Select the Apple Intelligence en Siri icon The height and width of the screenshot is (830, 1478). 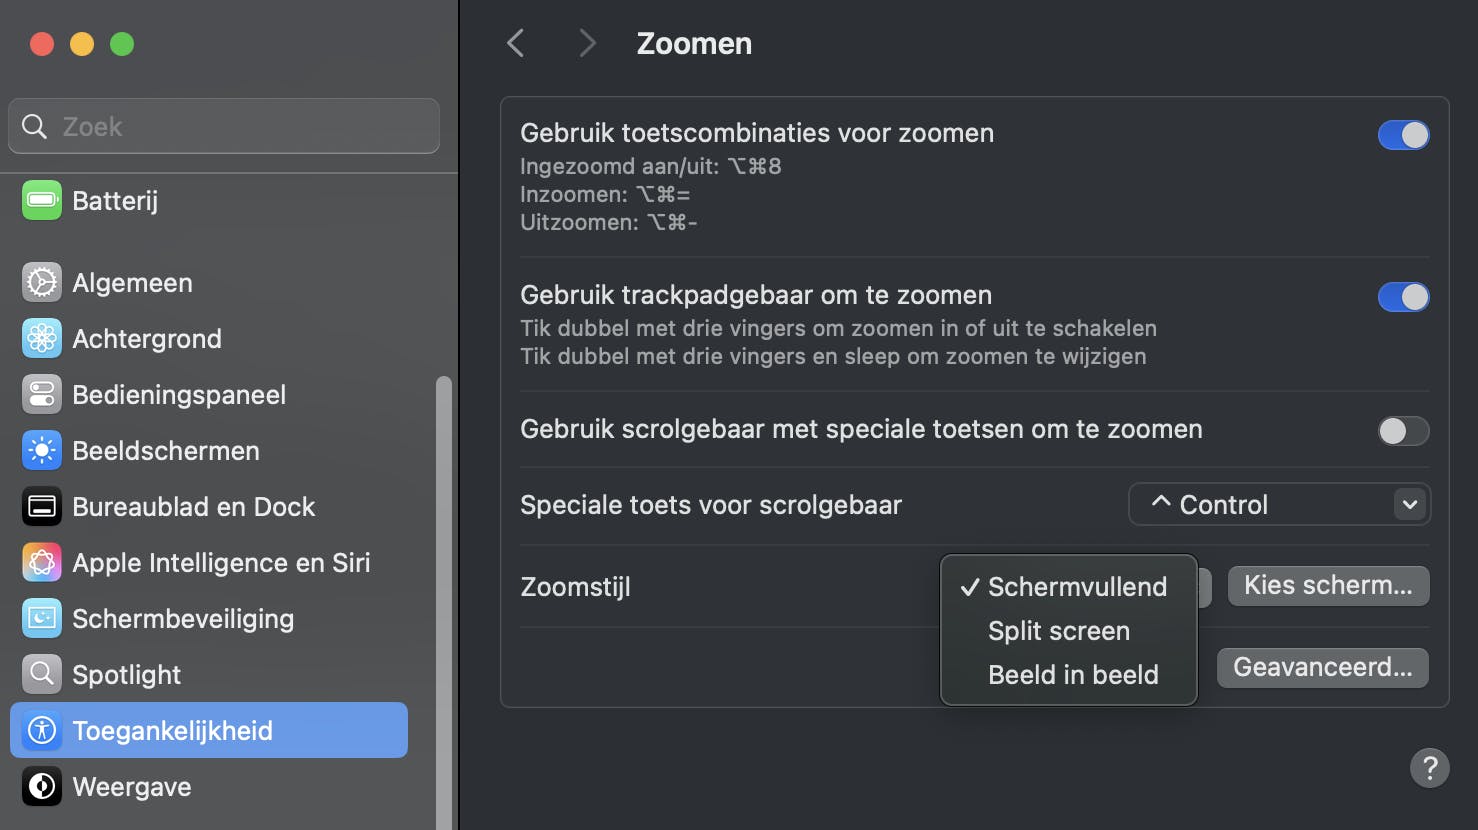pos(41,562)
